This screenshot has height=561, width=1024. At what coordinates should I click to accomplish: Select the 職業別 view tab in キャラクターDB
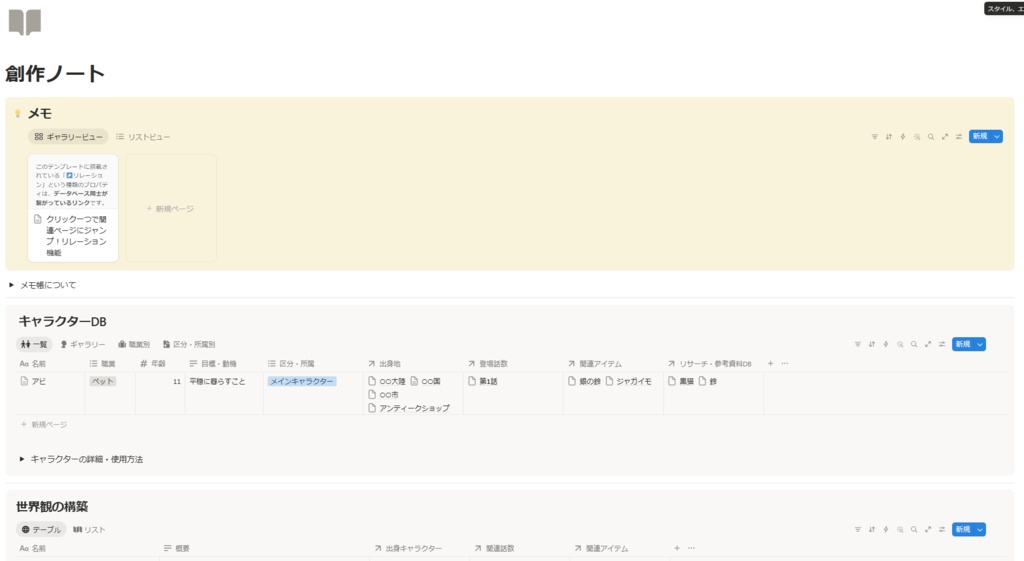(134, 344)
